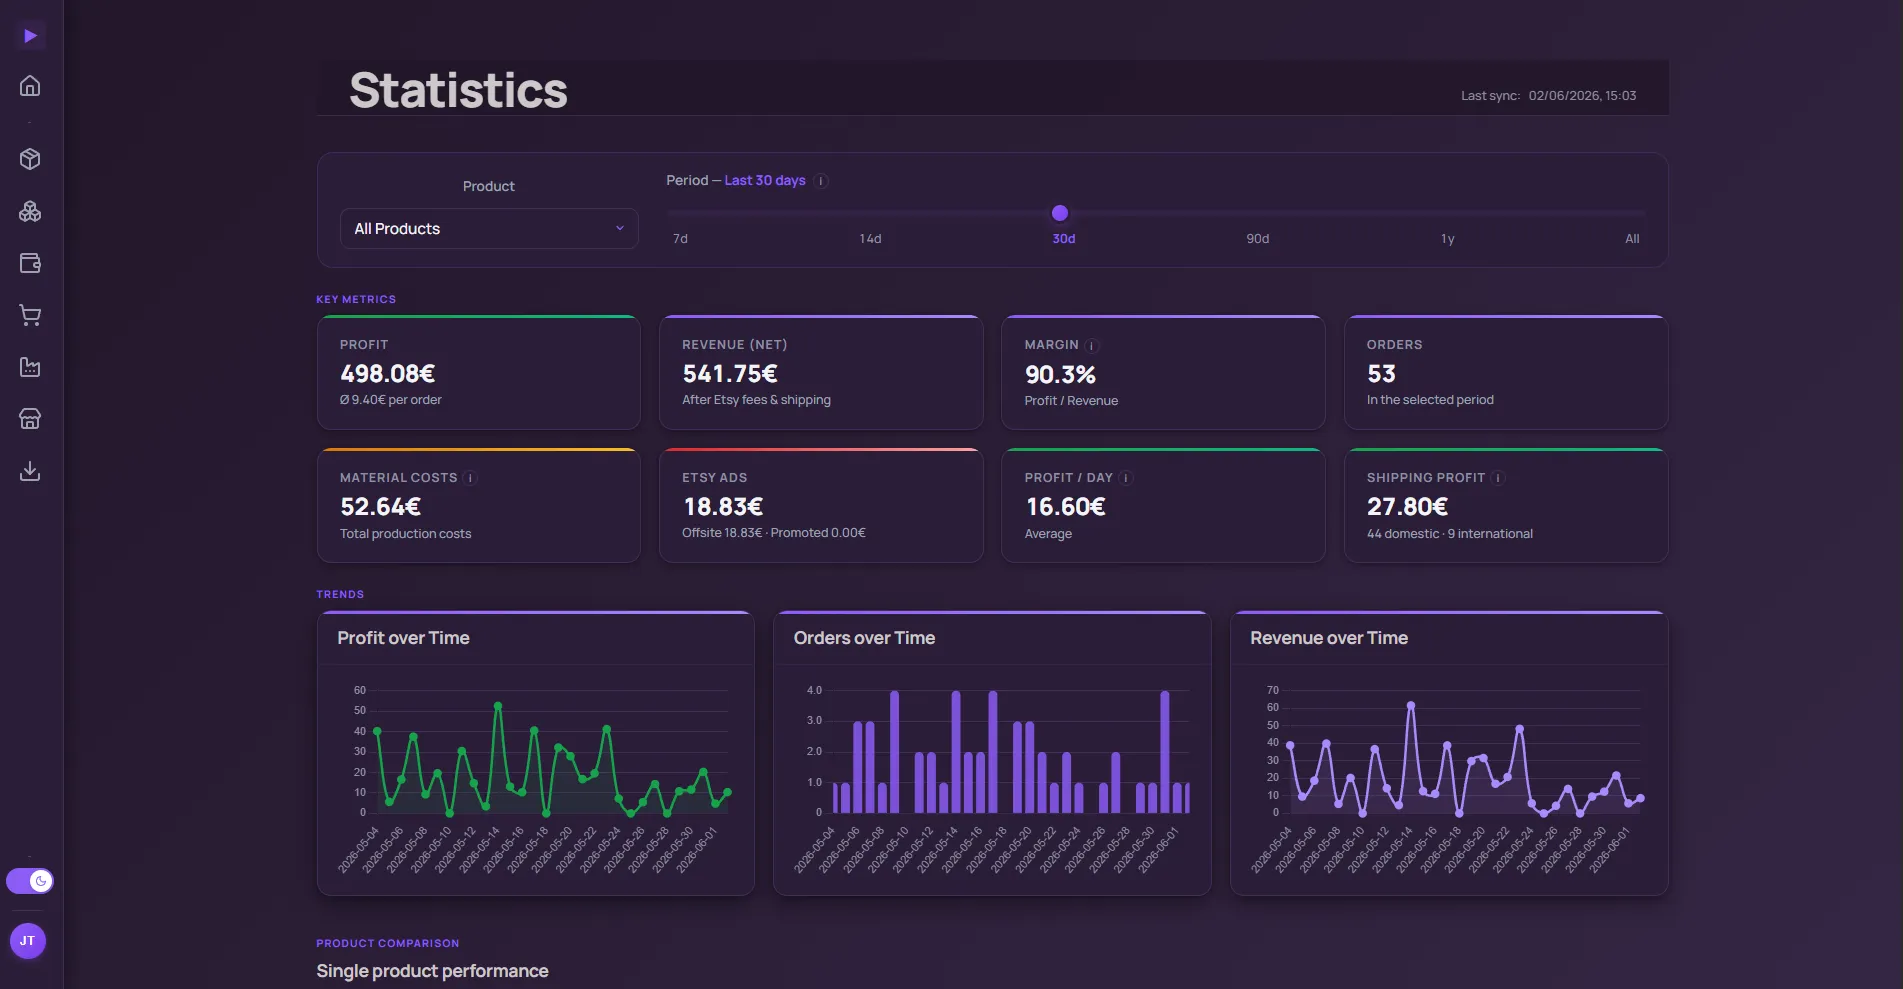Image resolution: width=1903 pixels, height=989 pixels.
Task: Select the All period option
Action: click(x=1632, y=239)
